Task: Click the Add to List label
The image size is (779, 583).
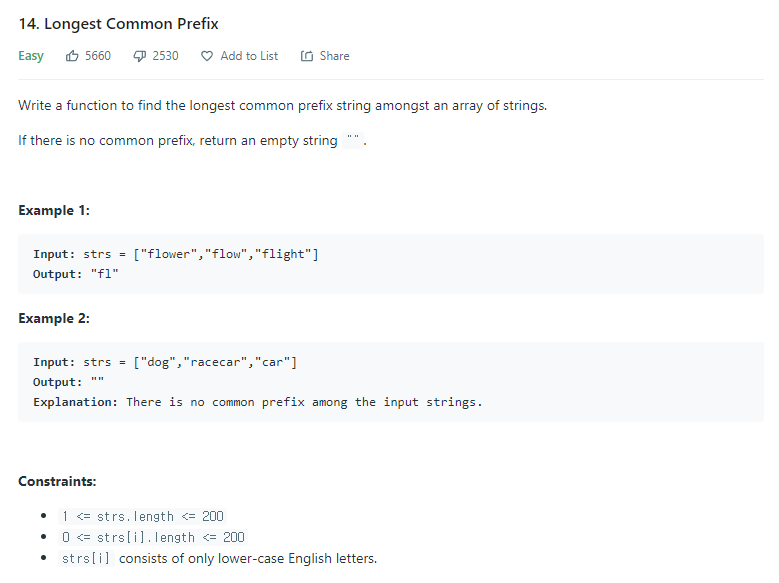Action: (x=249, y=56)
